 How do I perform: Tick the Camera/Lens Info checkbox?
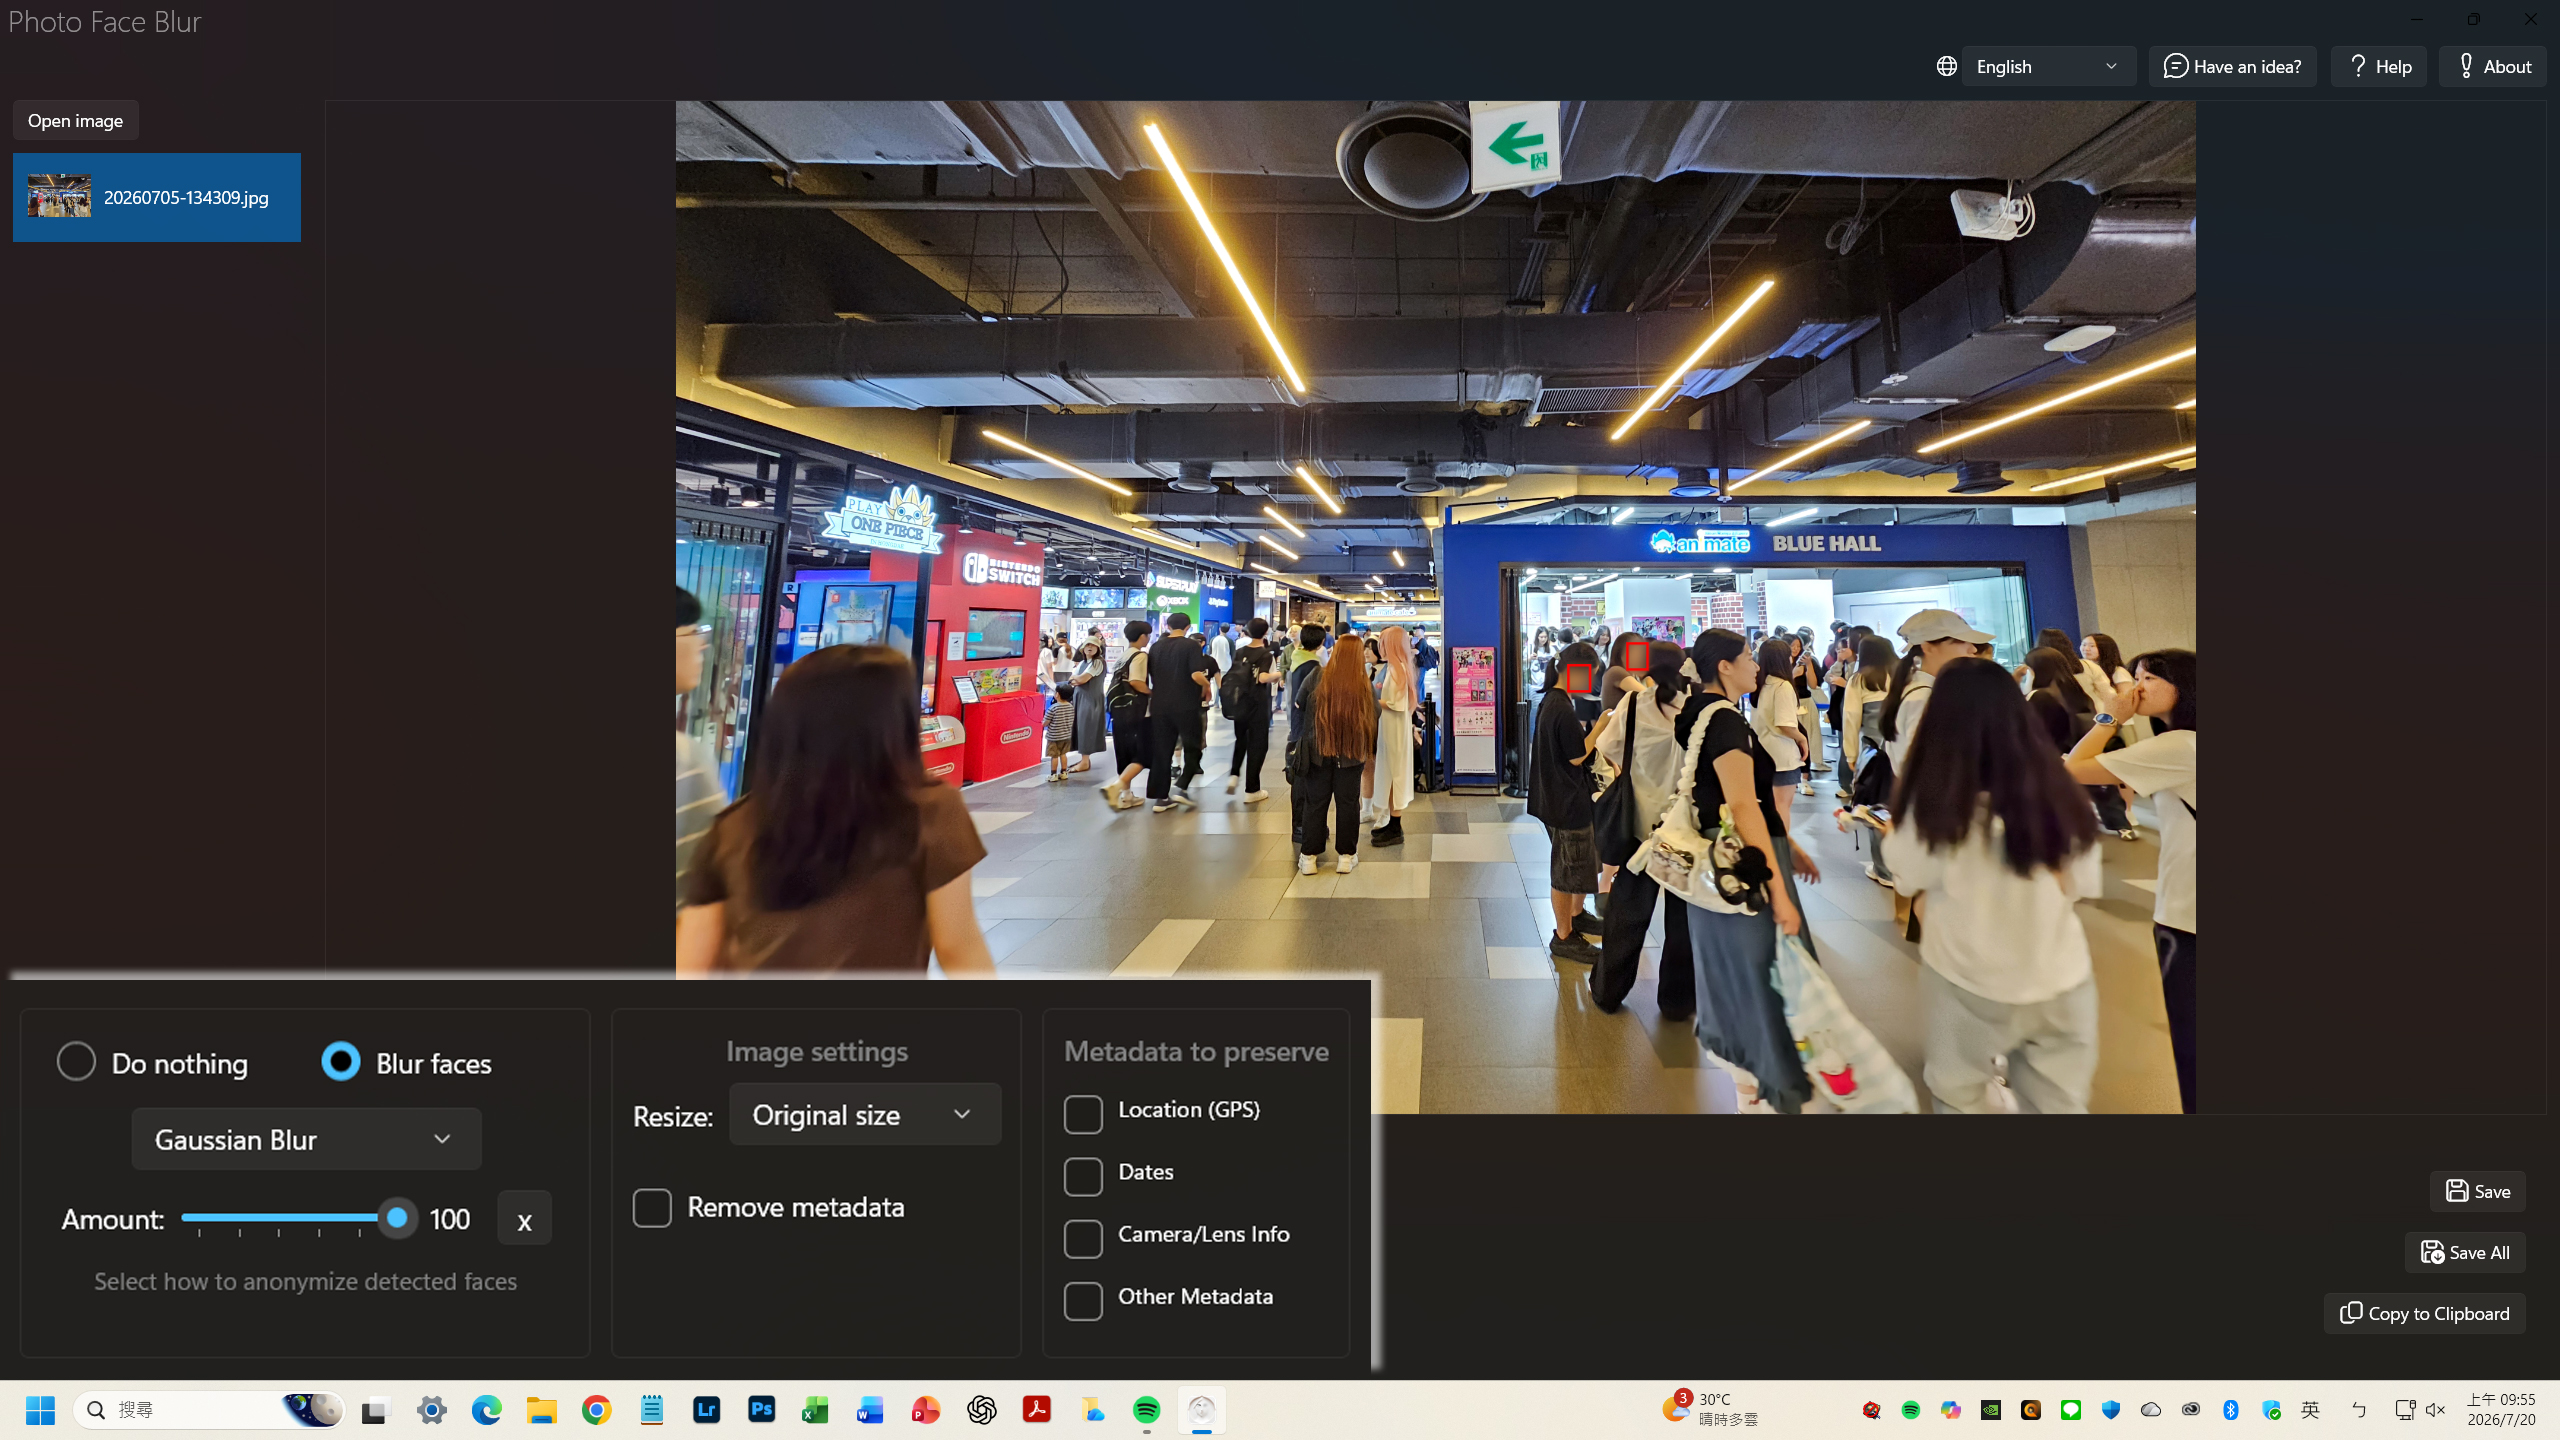(x=1083, y=1237)
